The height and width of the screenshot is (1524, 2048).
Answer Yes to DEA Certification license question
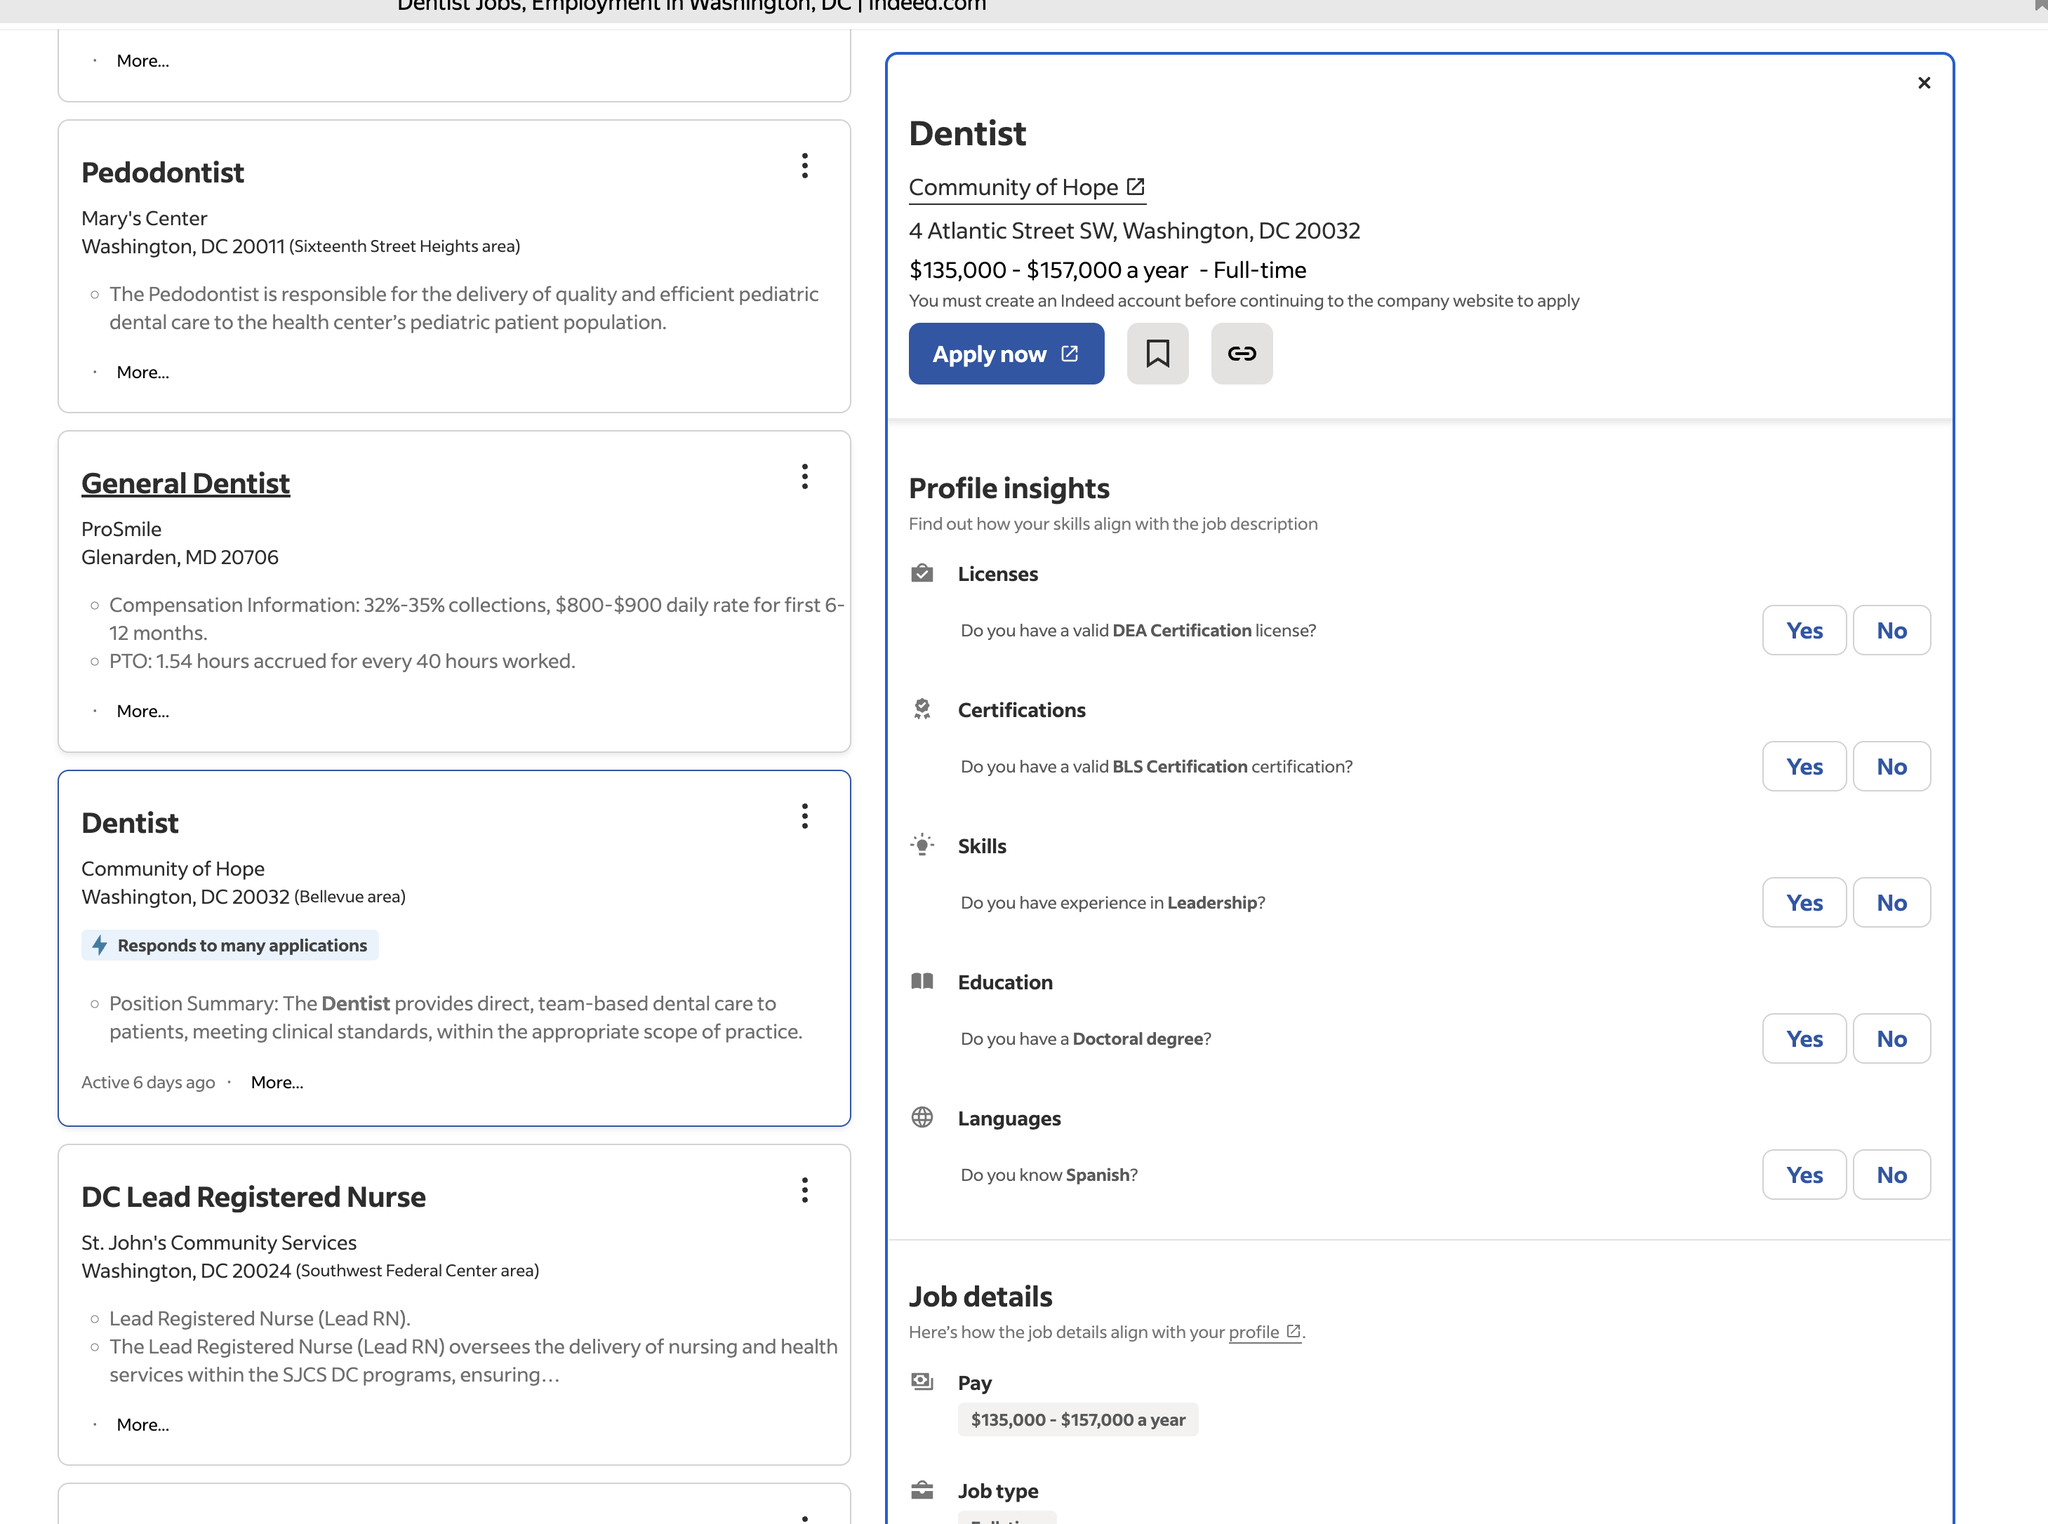click(x=1803, y=630)
